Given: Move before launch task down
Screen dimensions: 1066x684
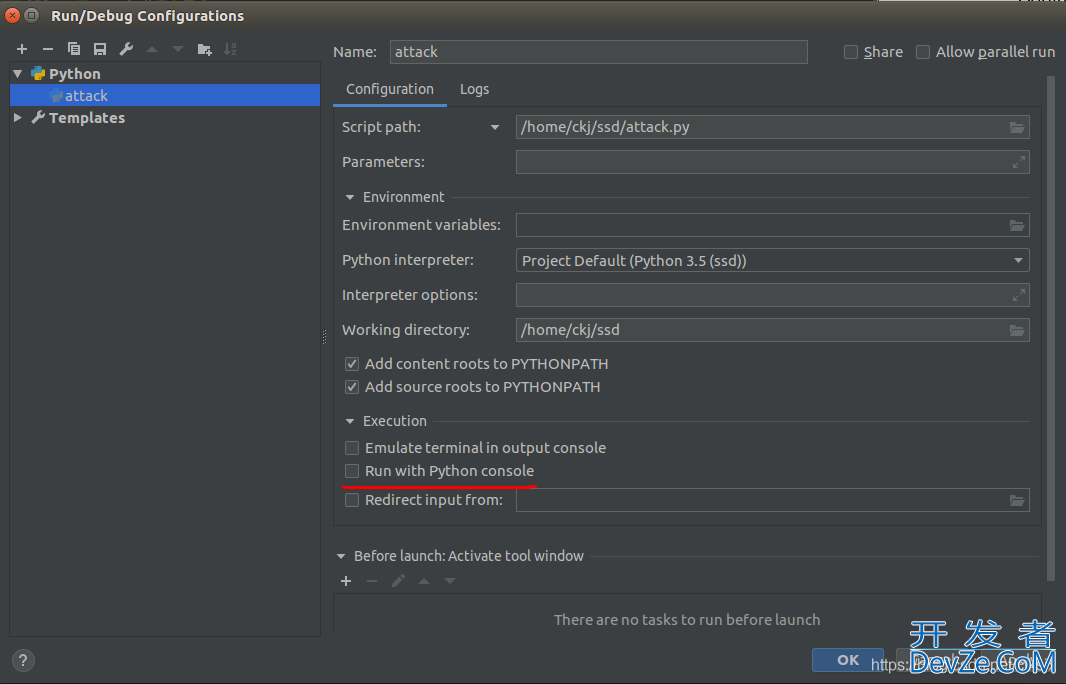Looking at the screenshot, I should [449, 581].
